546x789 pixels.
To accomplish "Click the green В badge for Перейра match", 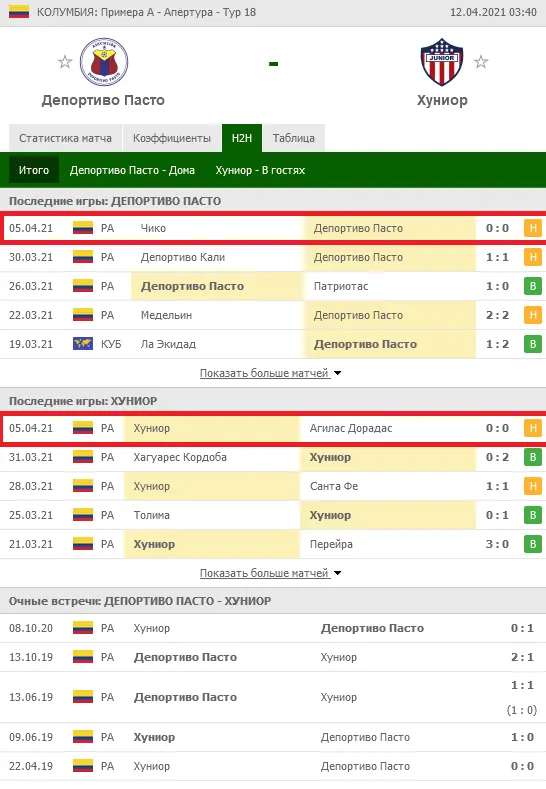I will (x=533, y=544).
